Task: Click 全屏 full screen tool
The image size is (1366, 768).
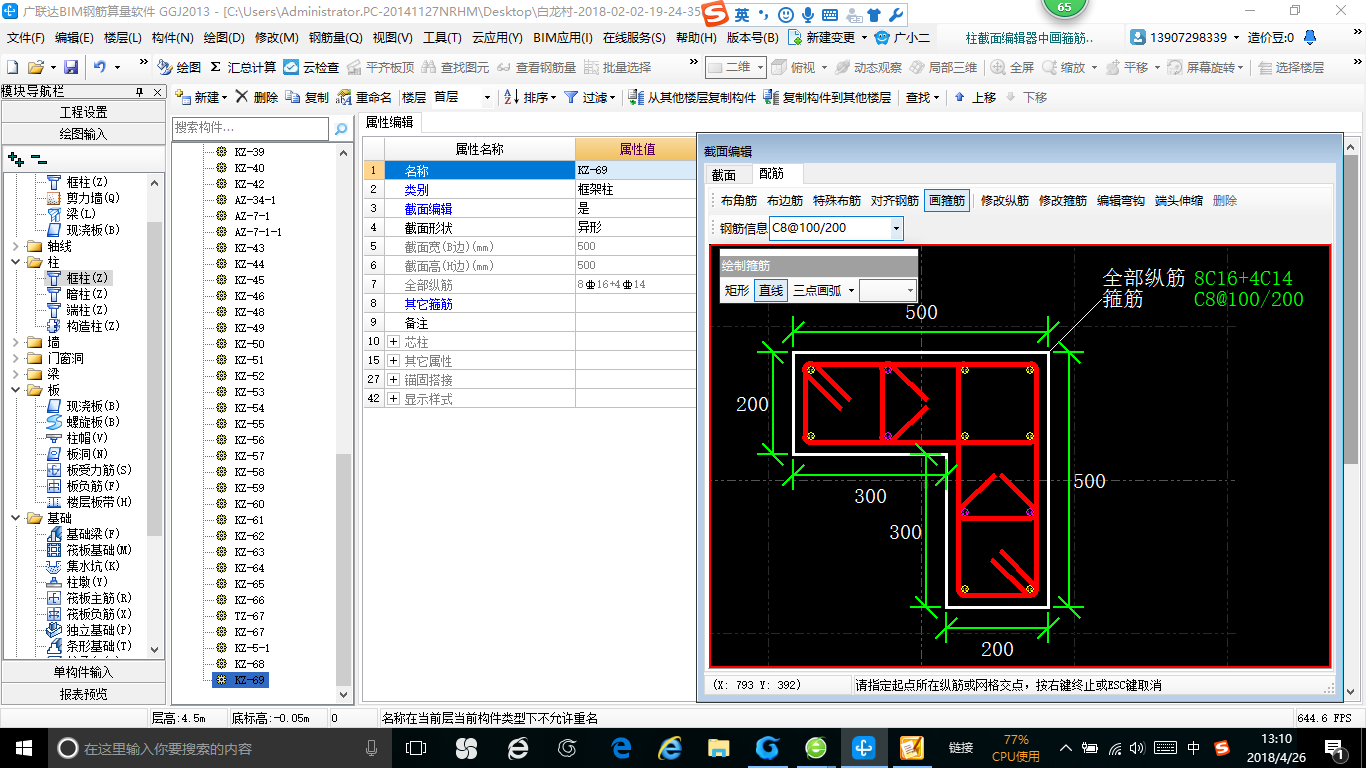Action: pyautogui.click(x=1013, y=67)
